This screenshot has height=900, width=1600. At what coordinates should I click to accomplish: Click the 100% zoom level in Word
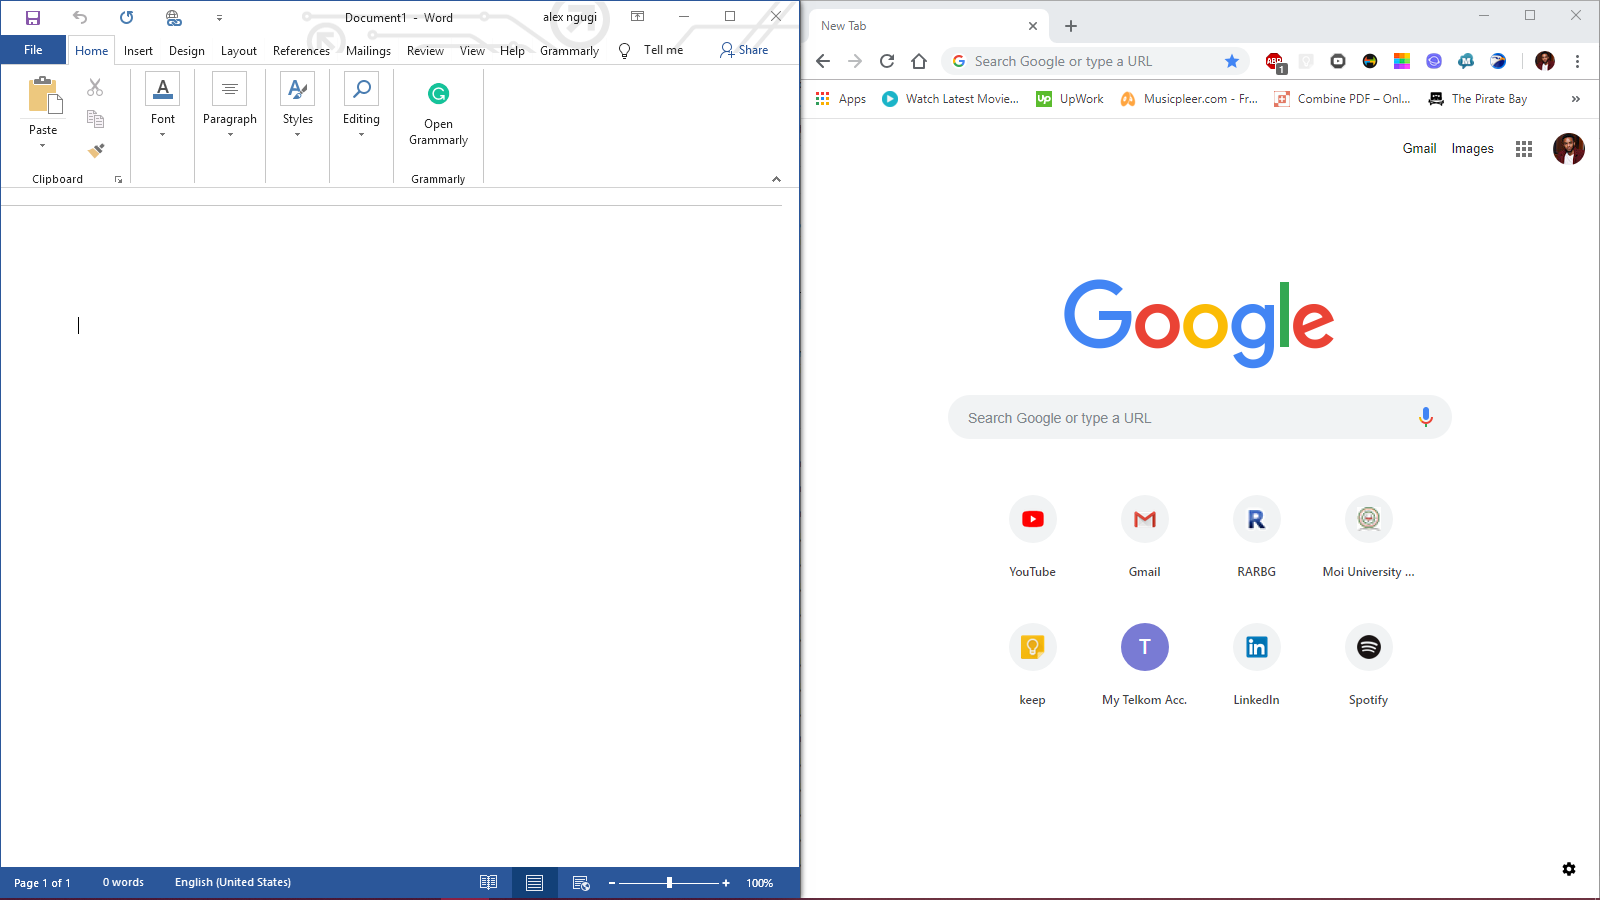pos(760,883)
